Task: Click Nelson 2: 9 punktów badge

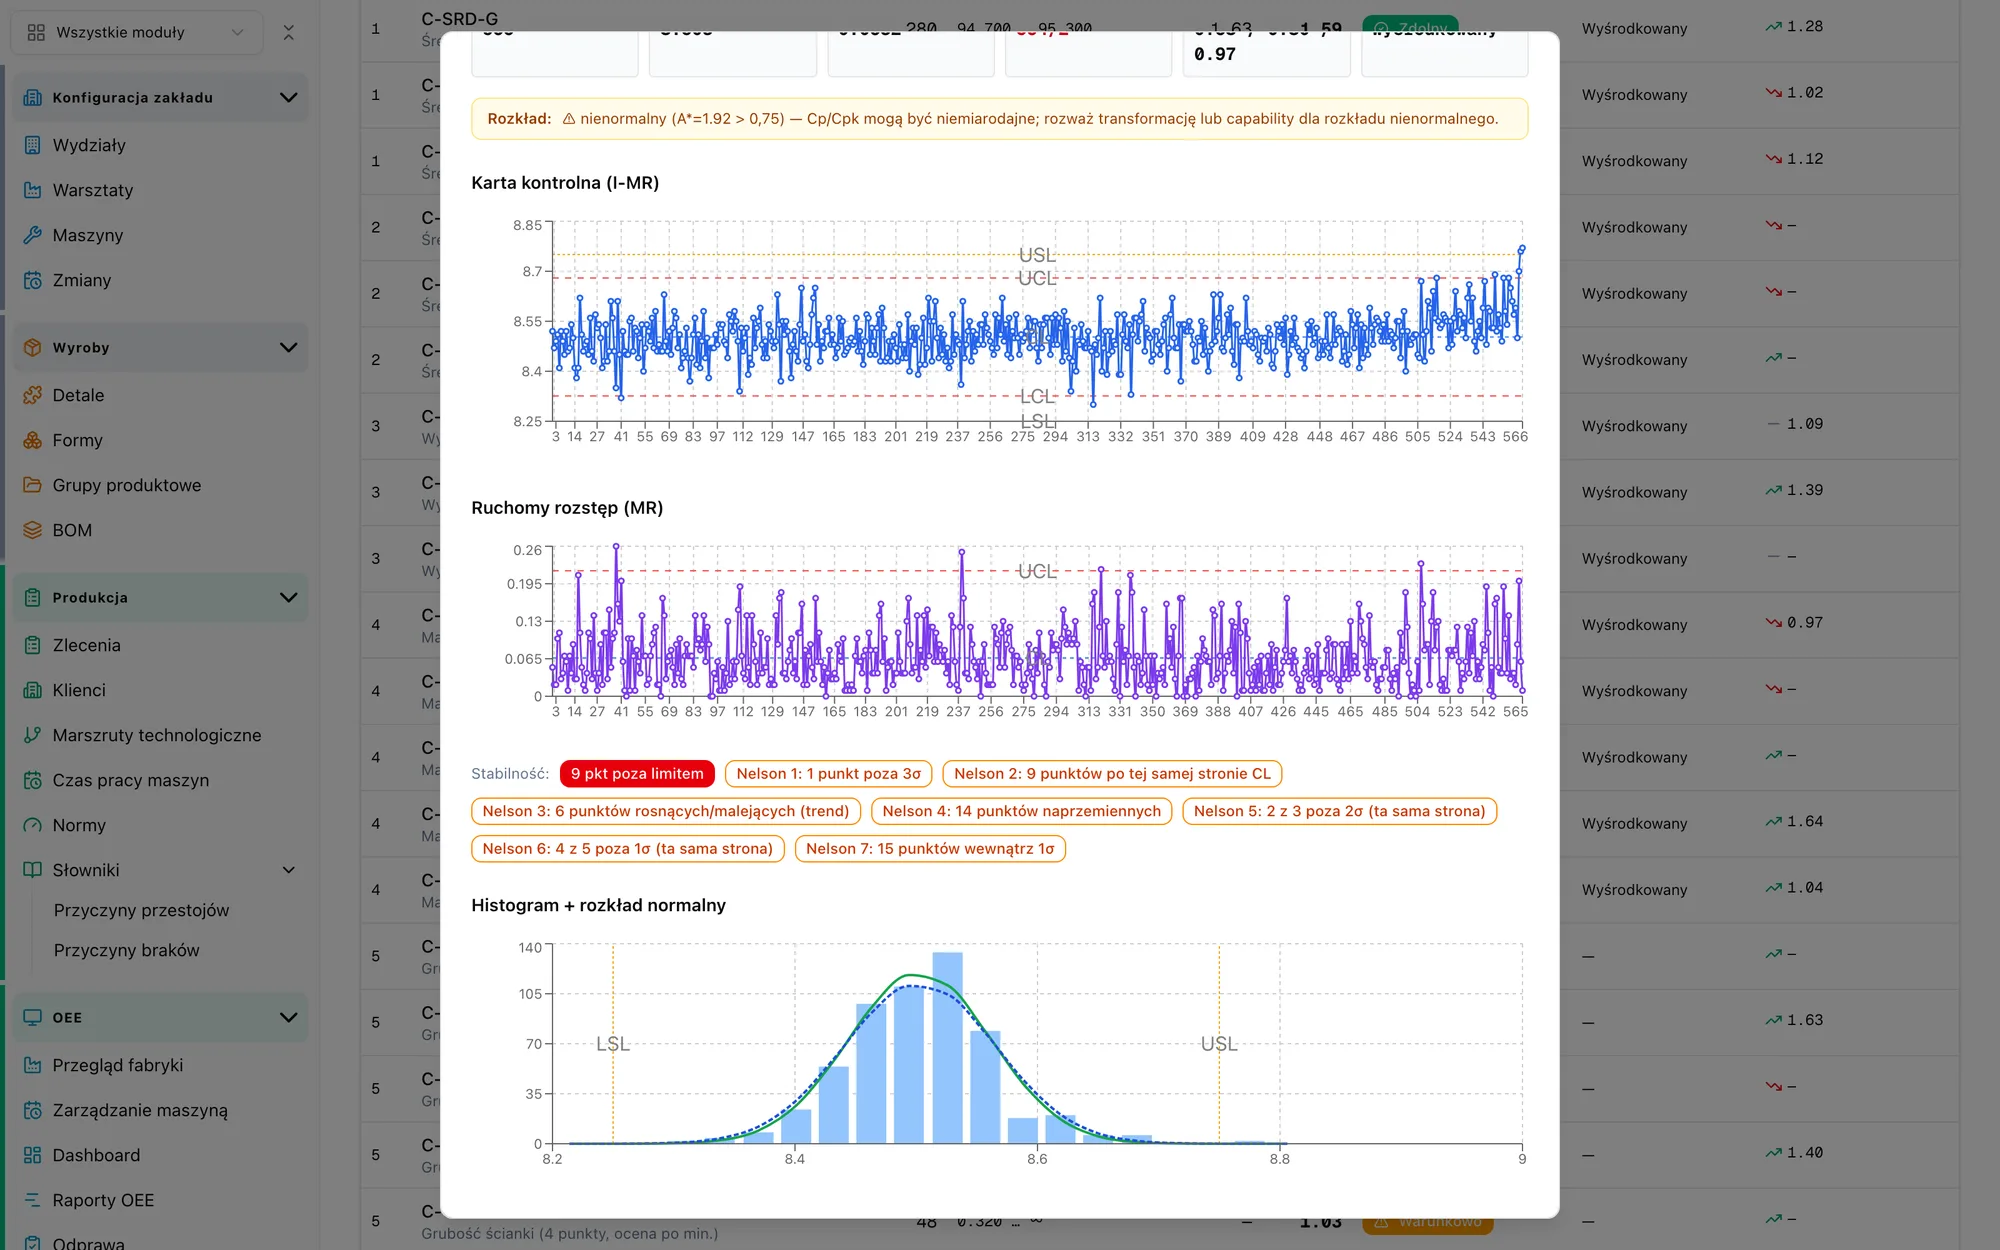Action: (x=1112, y=773)
